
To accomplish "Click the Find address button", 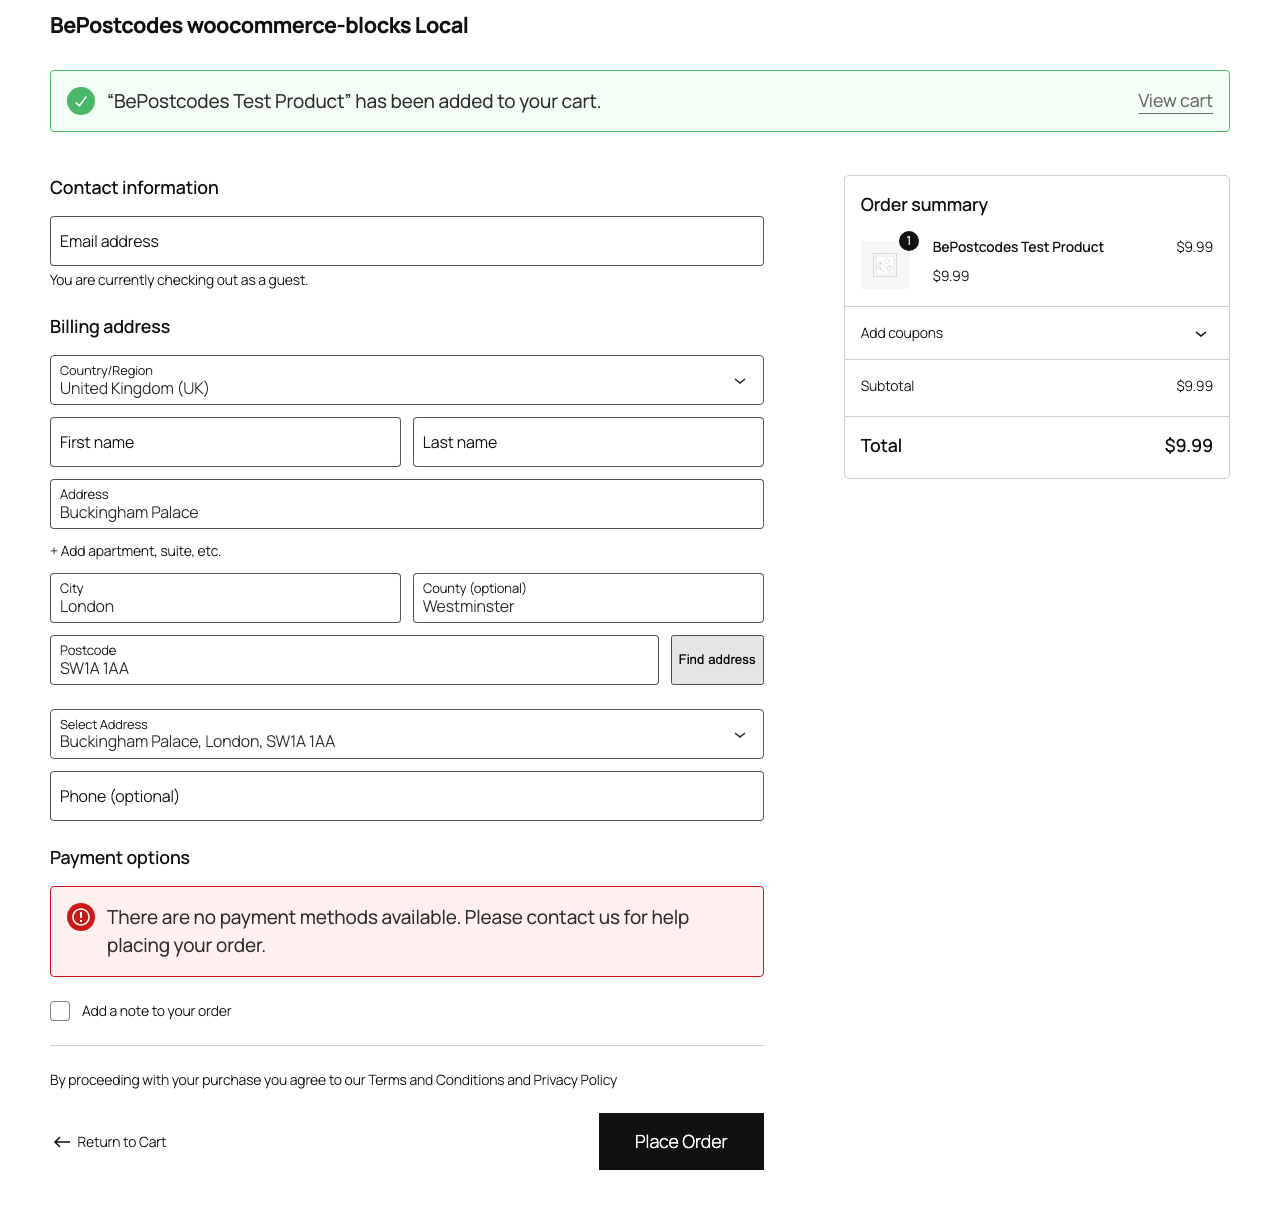I will pos(717,660).
